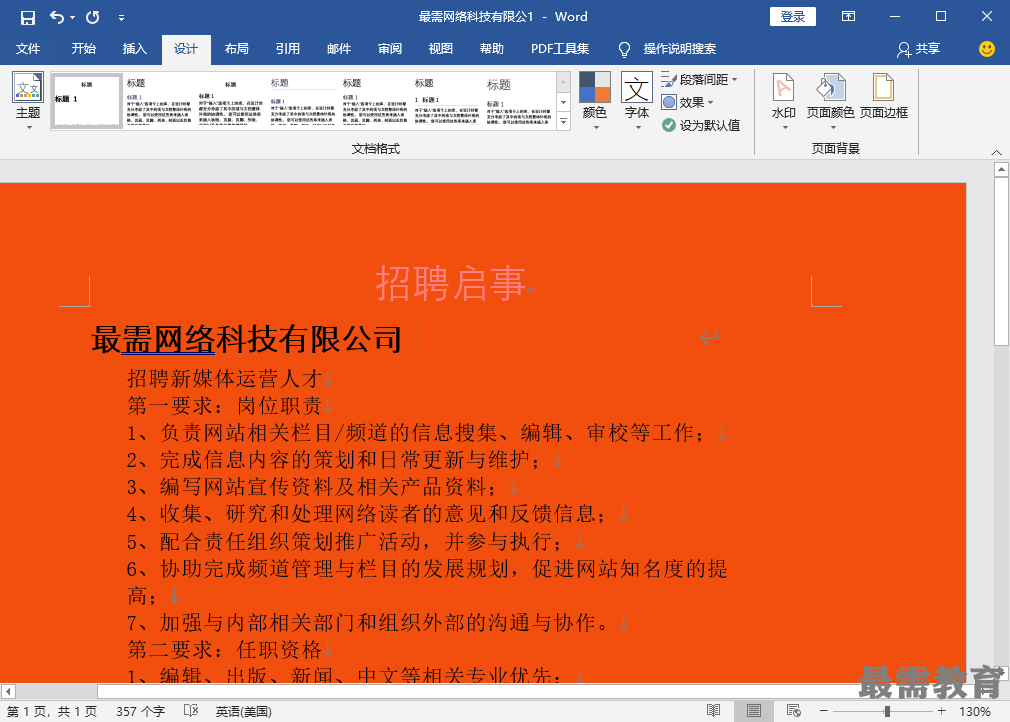Switch to the 布局 tab
Viewport: 1010px width, 722px height.
236,49
